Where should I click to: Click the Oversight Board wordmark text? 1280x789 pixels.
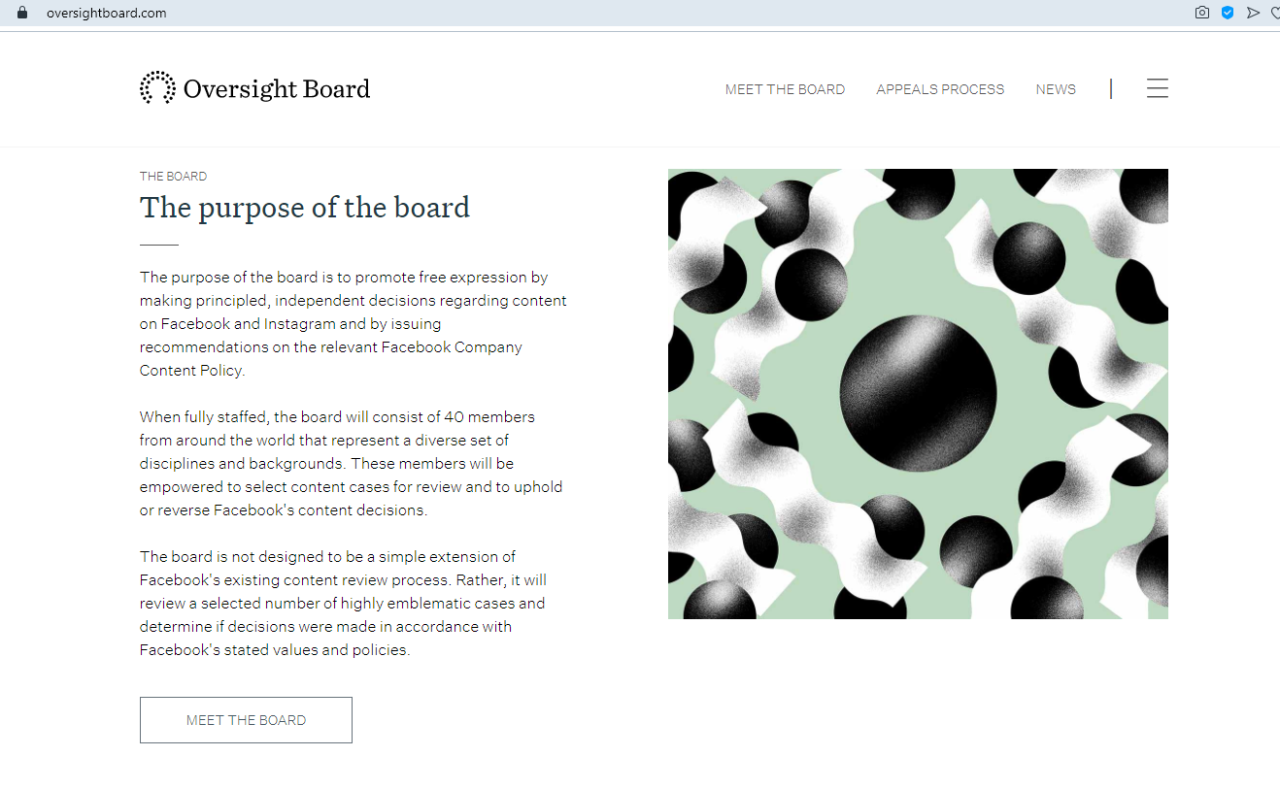(x=276, y=89)
